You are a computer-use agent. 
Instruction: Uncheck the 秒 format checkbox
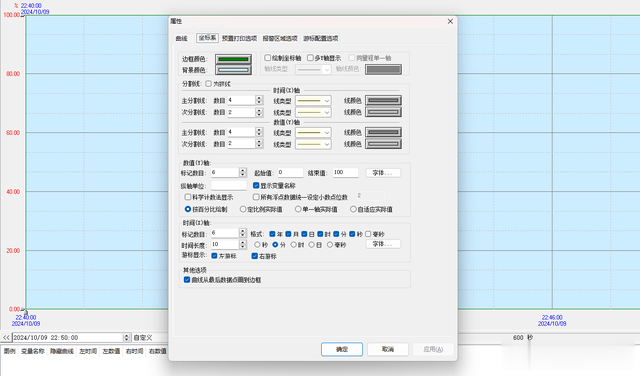click(352, 234)
